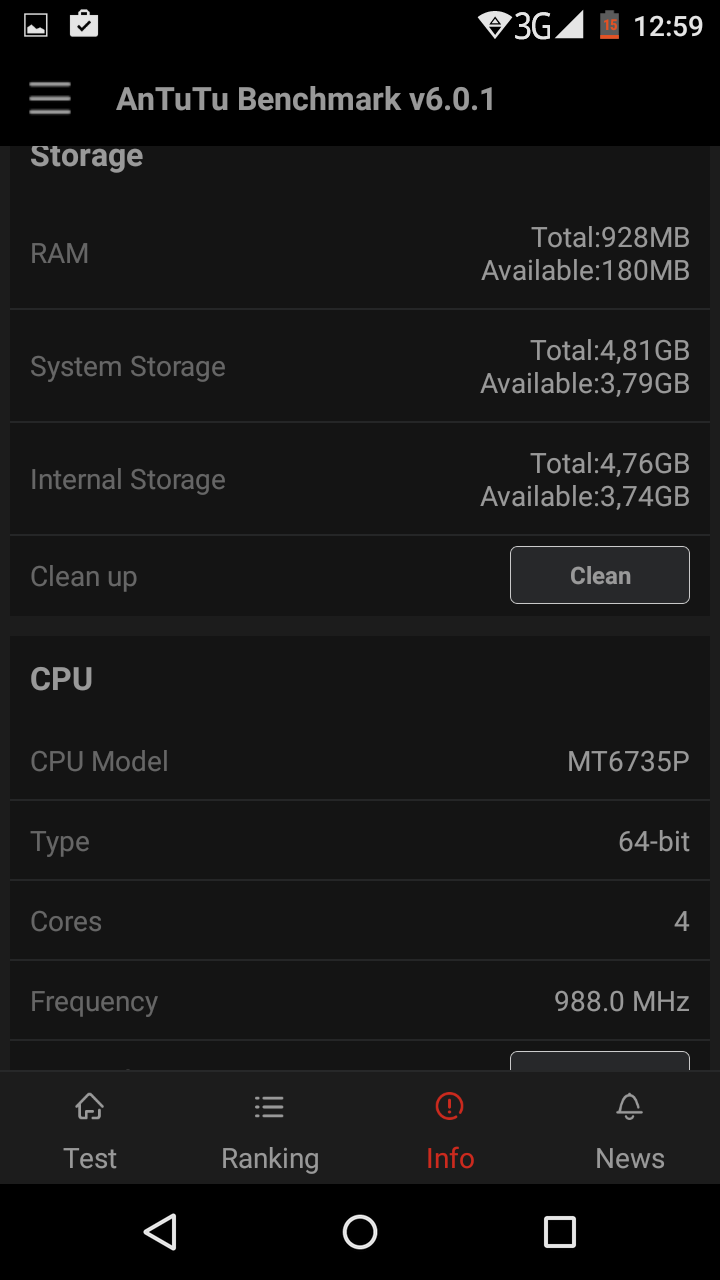Open the hamburger navigation menu
The image size is (720, 1280).
(50, 99)
